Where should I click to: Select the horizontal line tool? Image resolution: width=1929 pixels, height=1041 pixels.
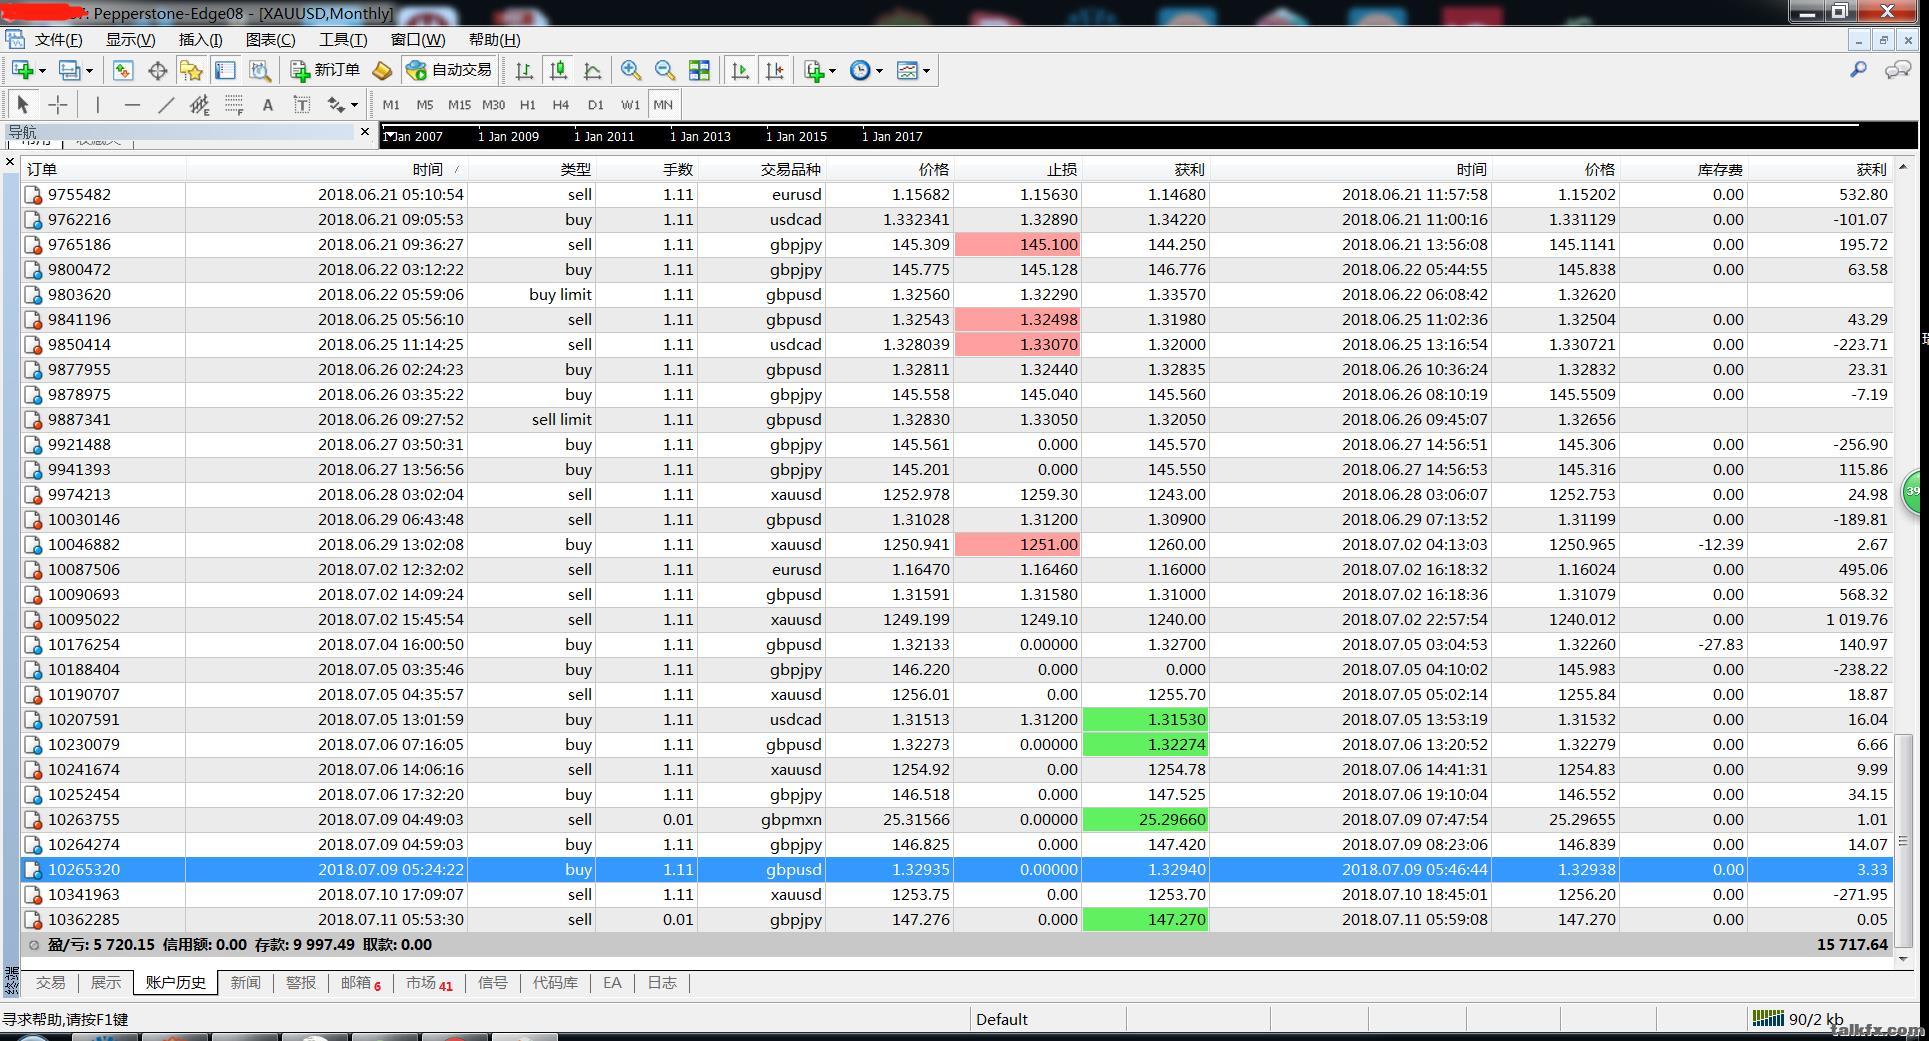132,104
